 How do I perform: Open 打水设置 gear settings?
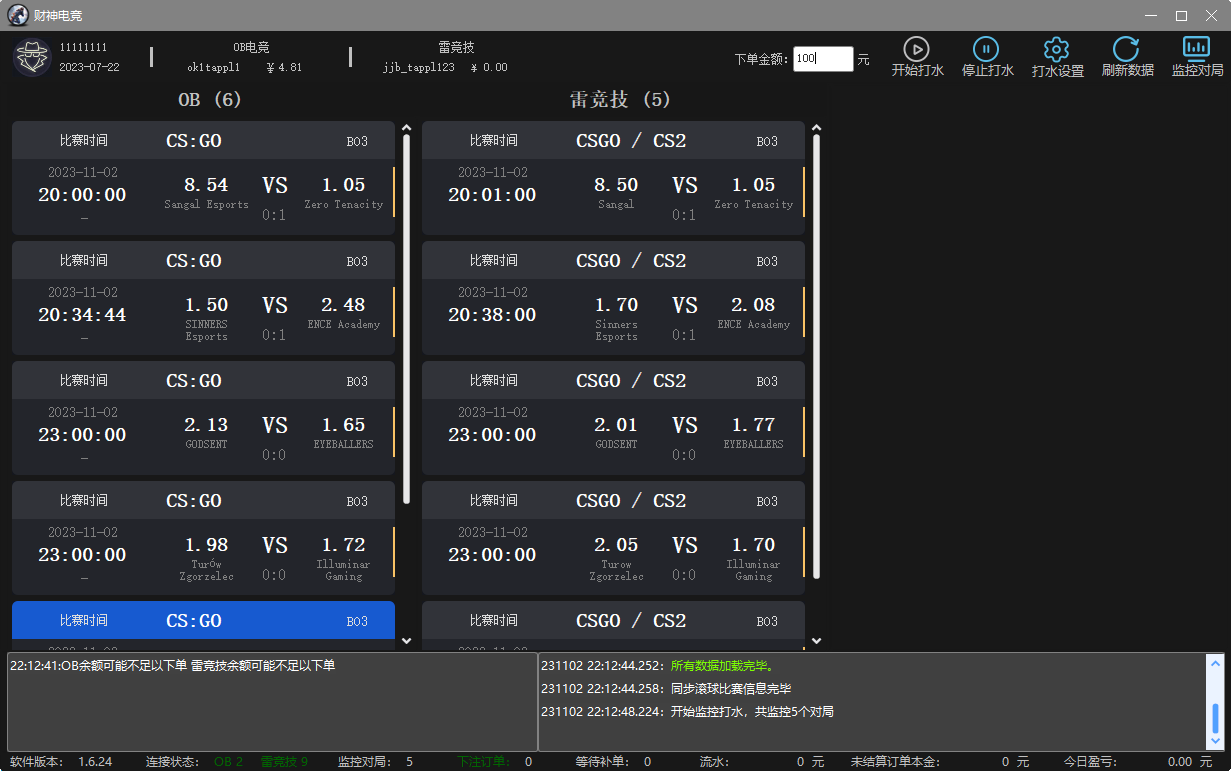(x=1057, y=50)
